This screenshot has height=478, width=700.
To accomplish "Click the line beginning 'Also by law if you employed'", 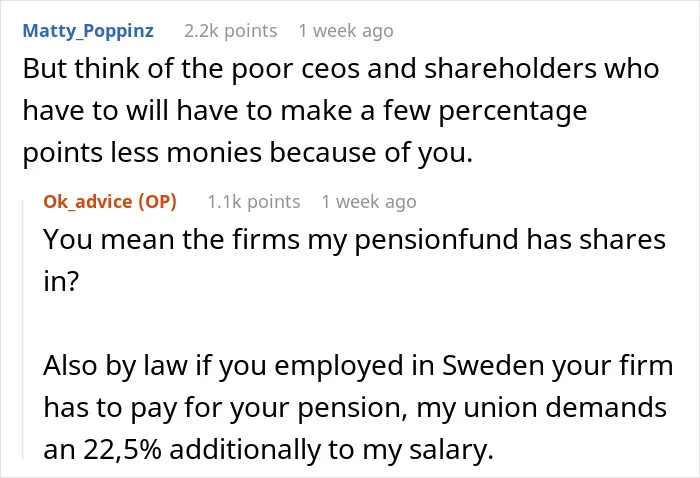I will pos(358,365).
